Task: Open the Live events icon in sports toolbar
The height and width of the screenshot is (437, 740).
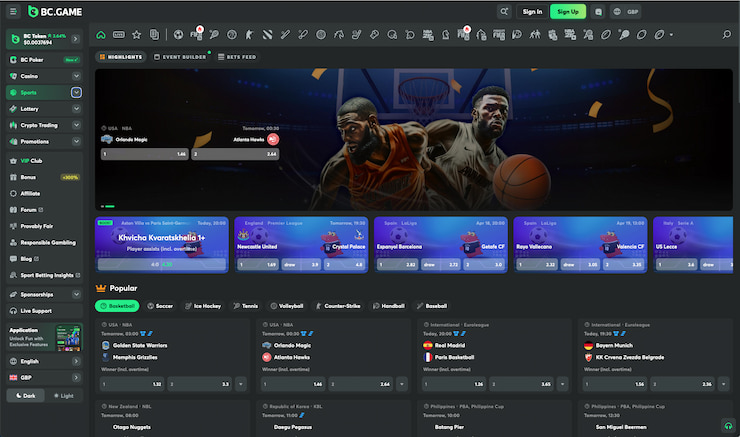Action: tap(119, 34)
